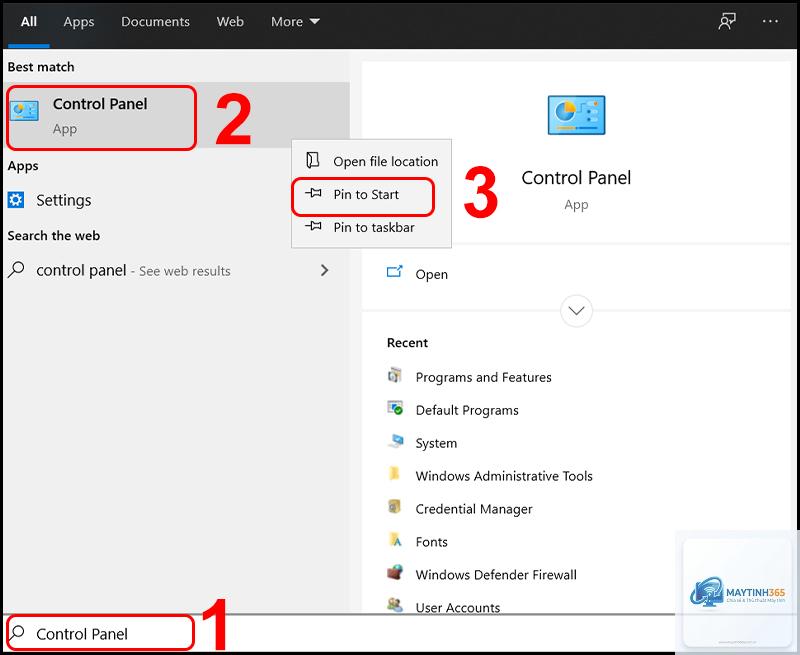Expand the More filter dropdown

tap(295, 22)
